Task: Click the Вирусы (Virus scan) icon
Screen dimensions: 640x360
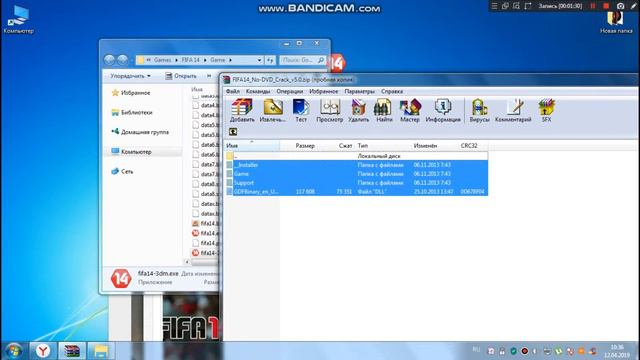Action: point(479,110)
